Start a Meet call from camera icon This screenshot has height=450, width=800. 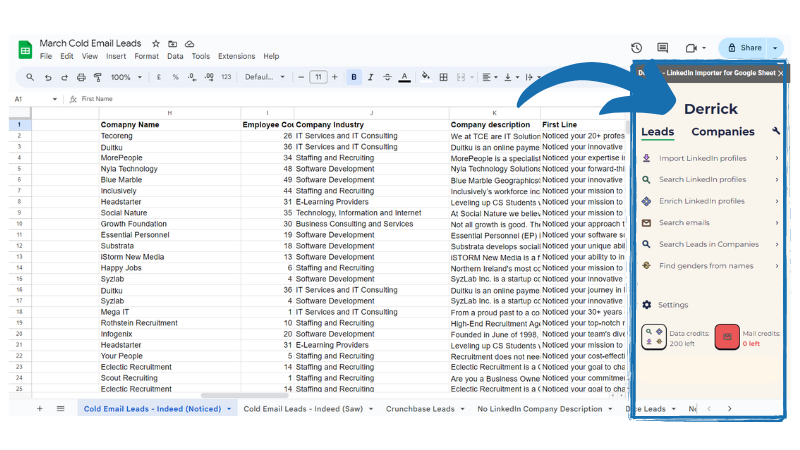(x=691, y=48)
